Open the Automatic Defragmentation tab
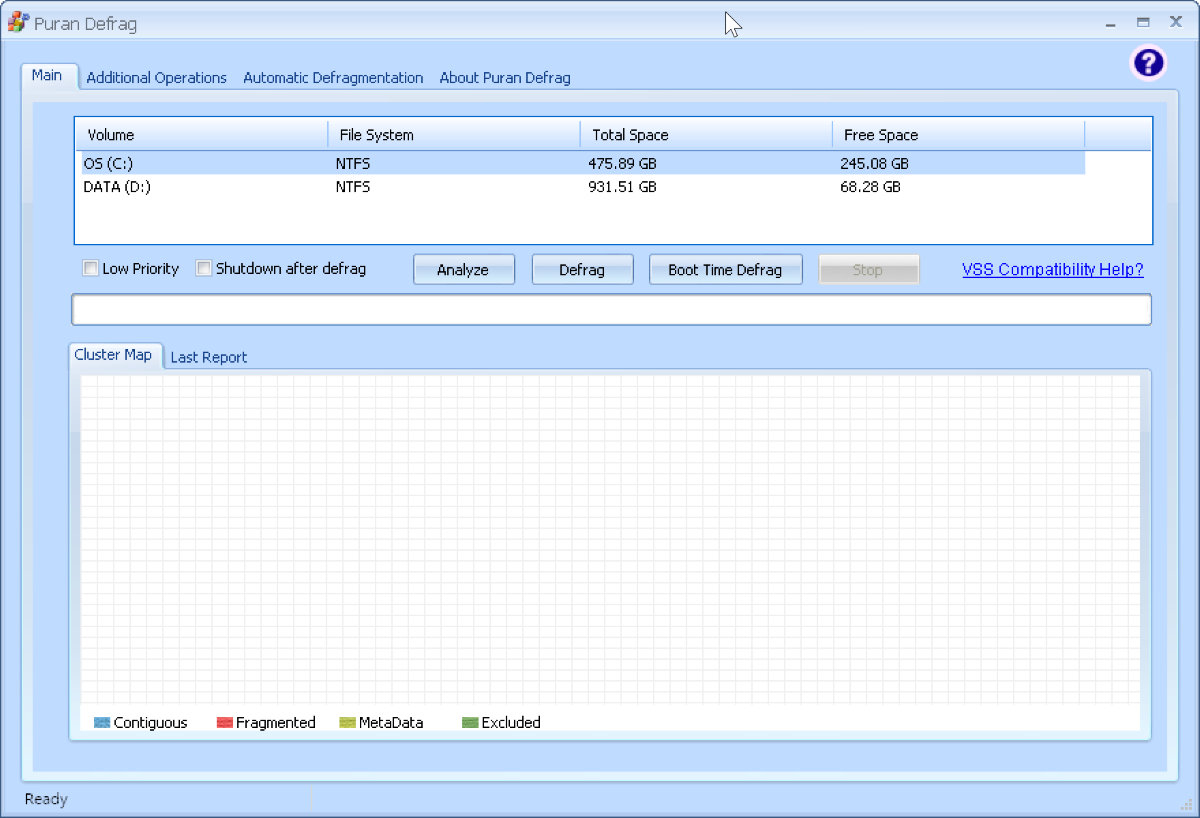The width and height of the screenshot is (1200, 818). (333, 78)
